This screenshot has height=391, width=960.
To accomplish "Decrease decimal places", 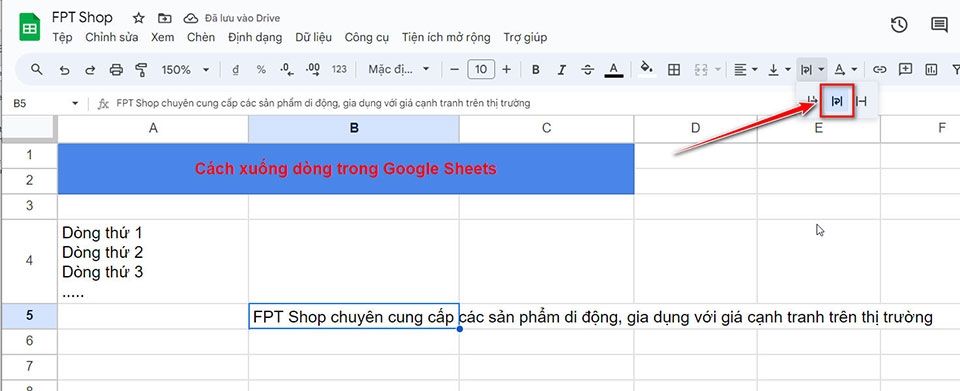I will point(287,70).
